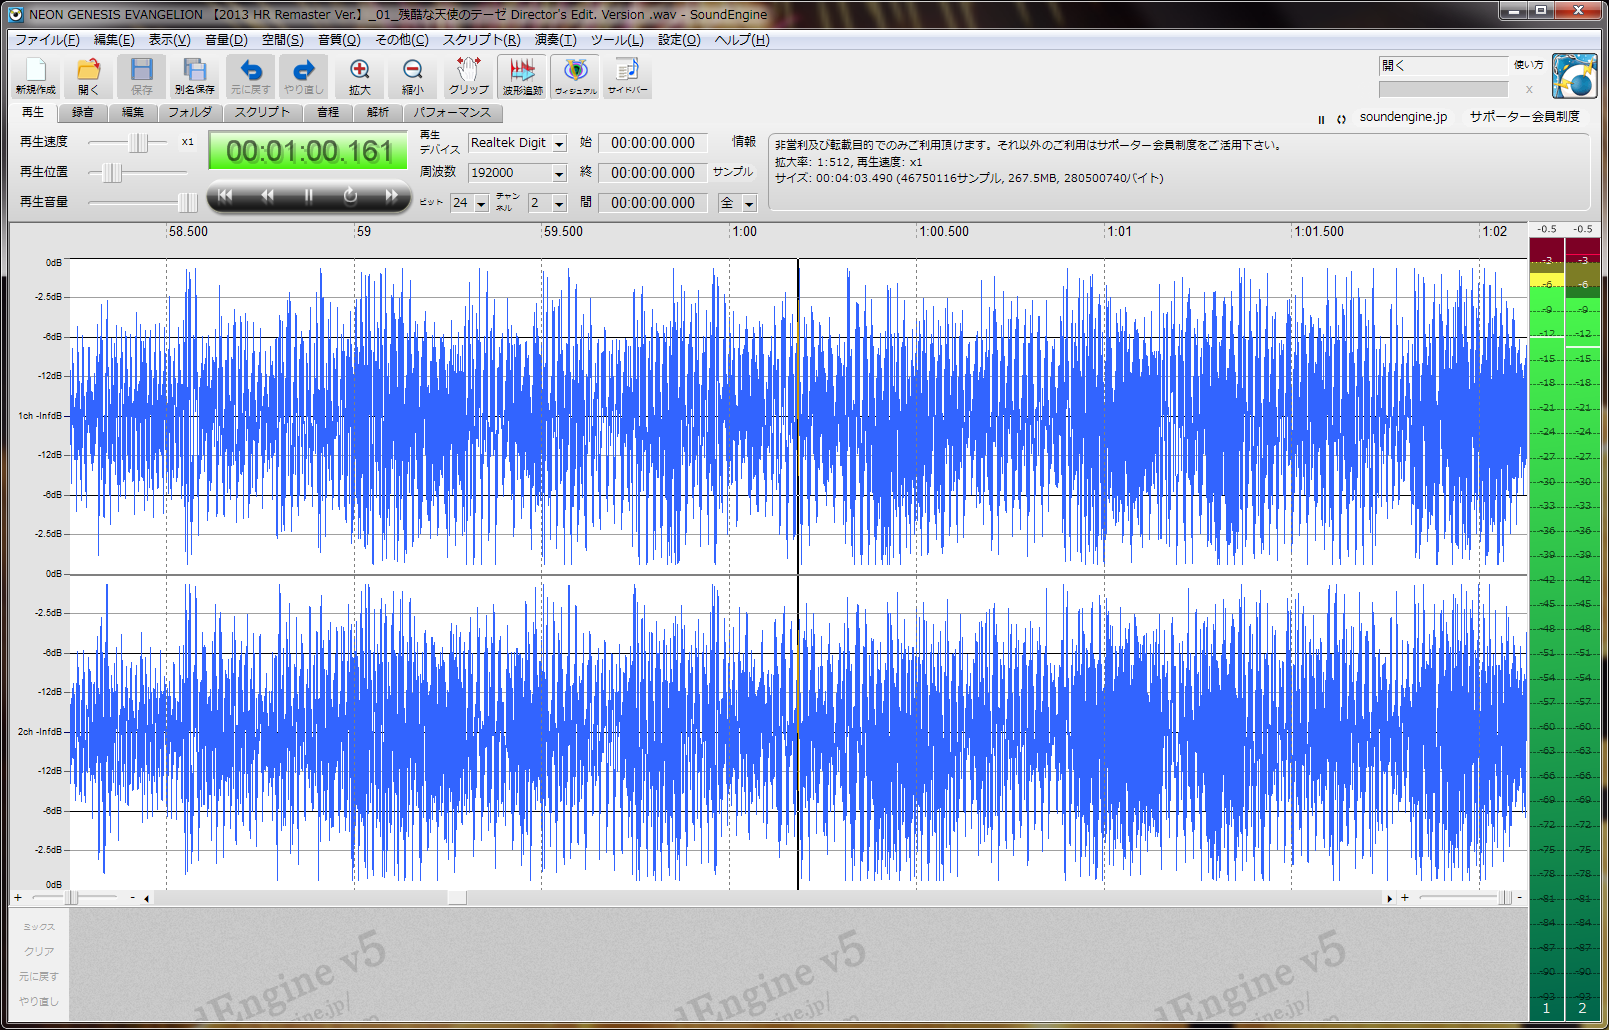Zoom out with the 縮小 magnifier icon

pyautogui.click(x=413, y=76)
